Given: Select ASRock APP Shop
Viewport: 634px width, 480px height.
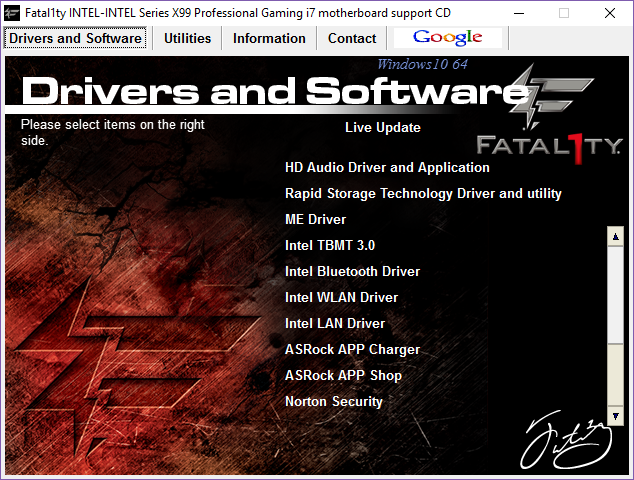Looking at the screenshot, I should coord(343,376).
